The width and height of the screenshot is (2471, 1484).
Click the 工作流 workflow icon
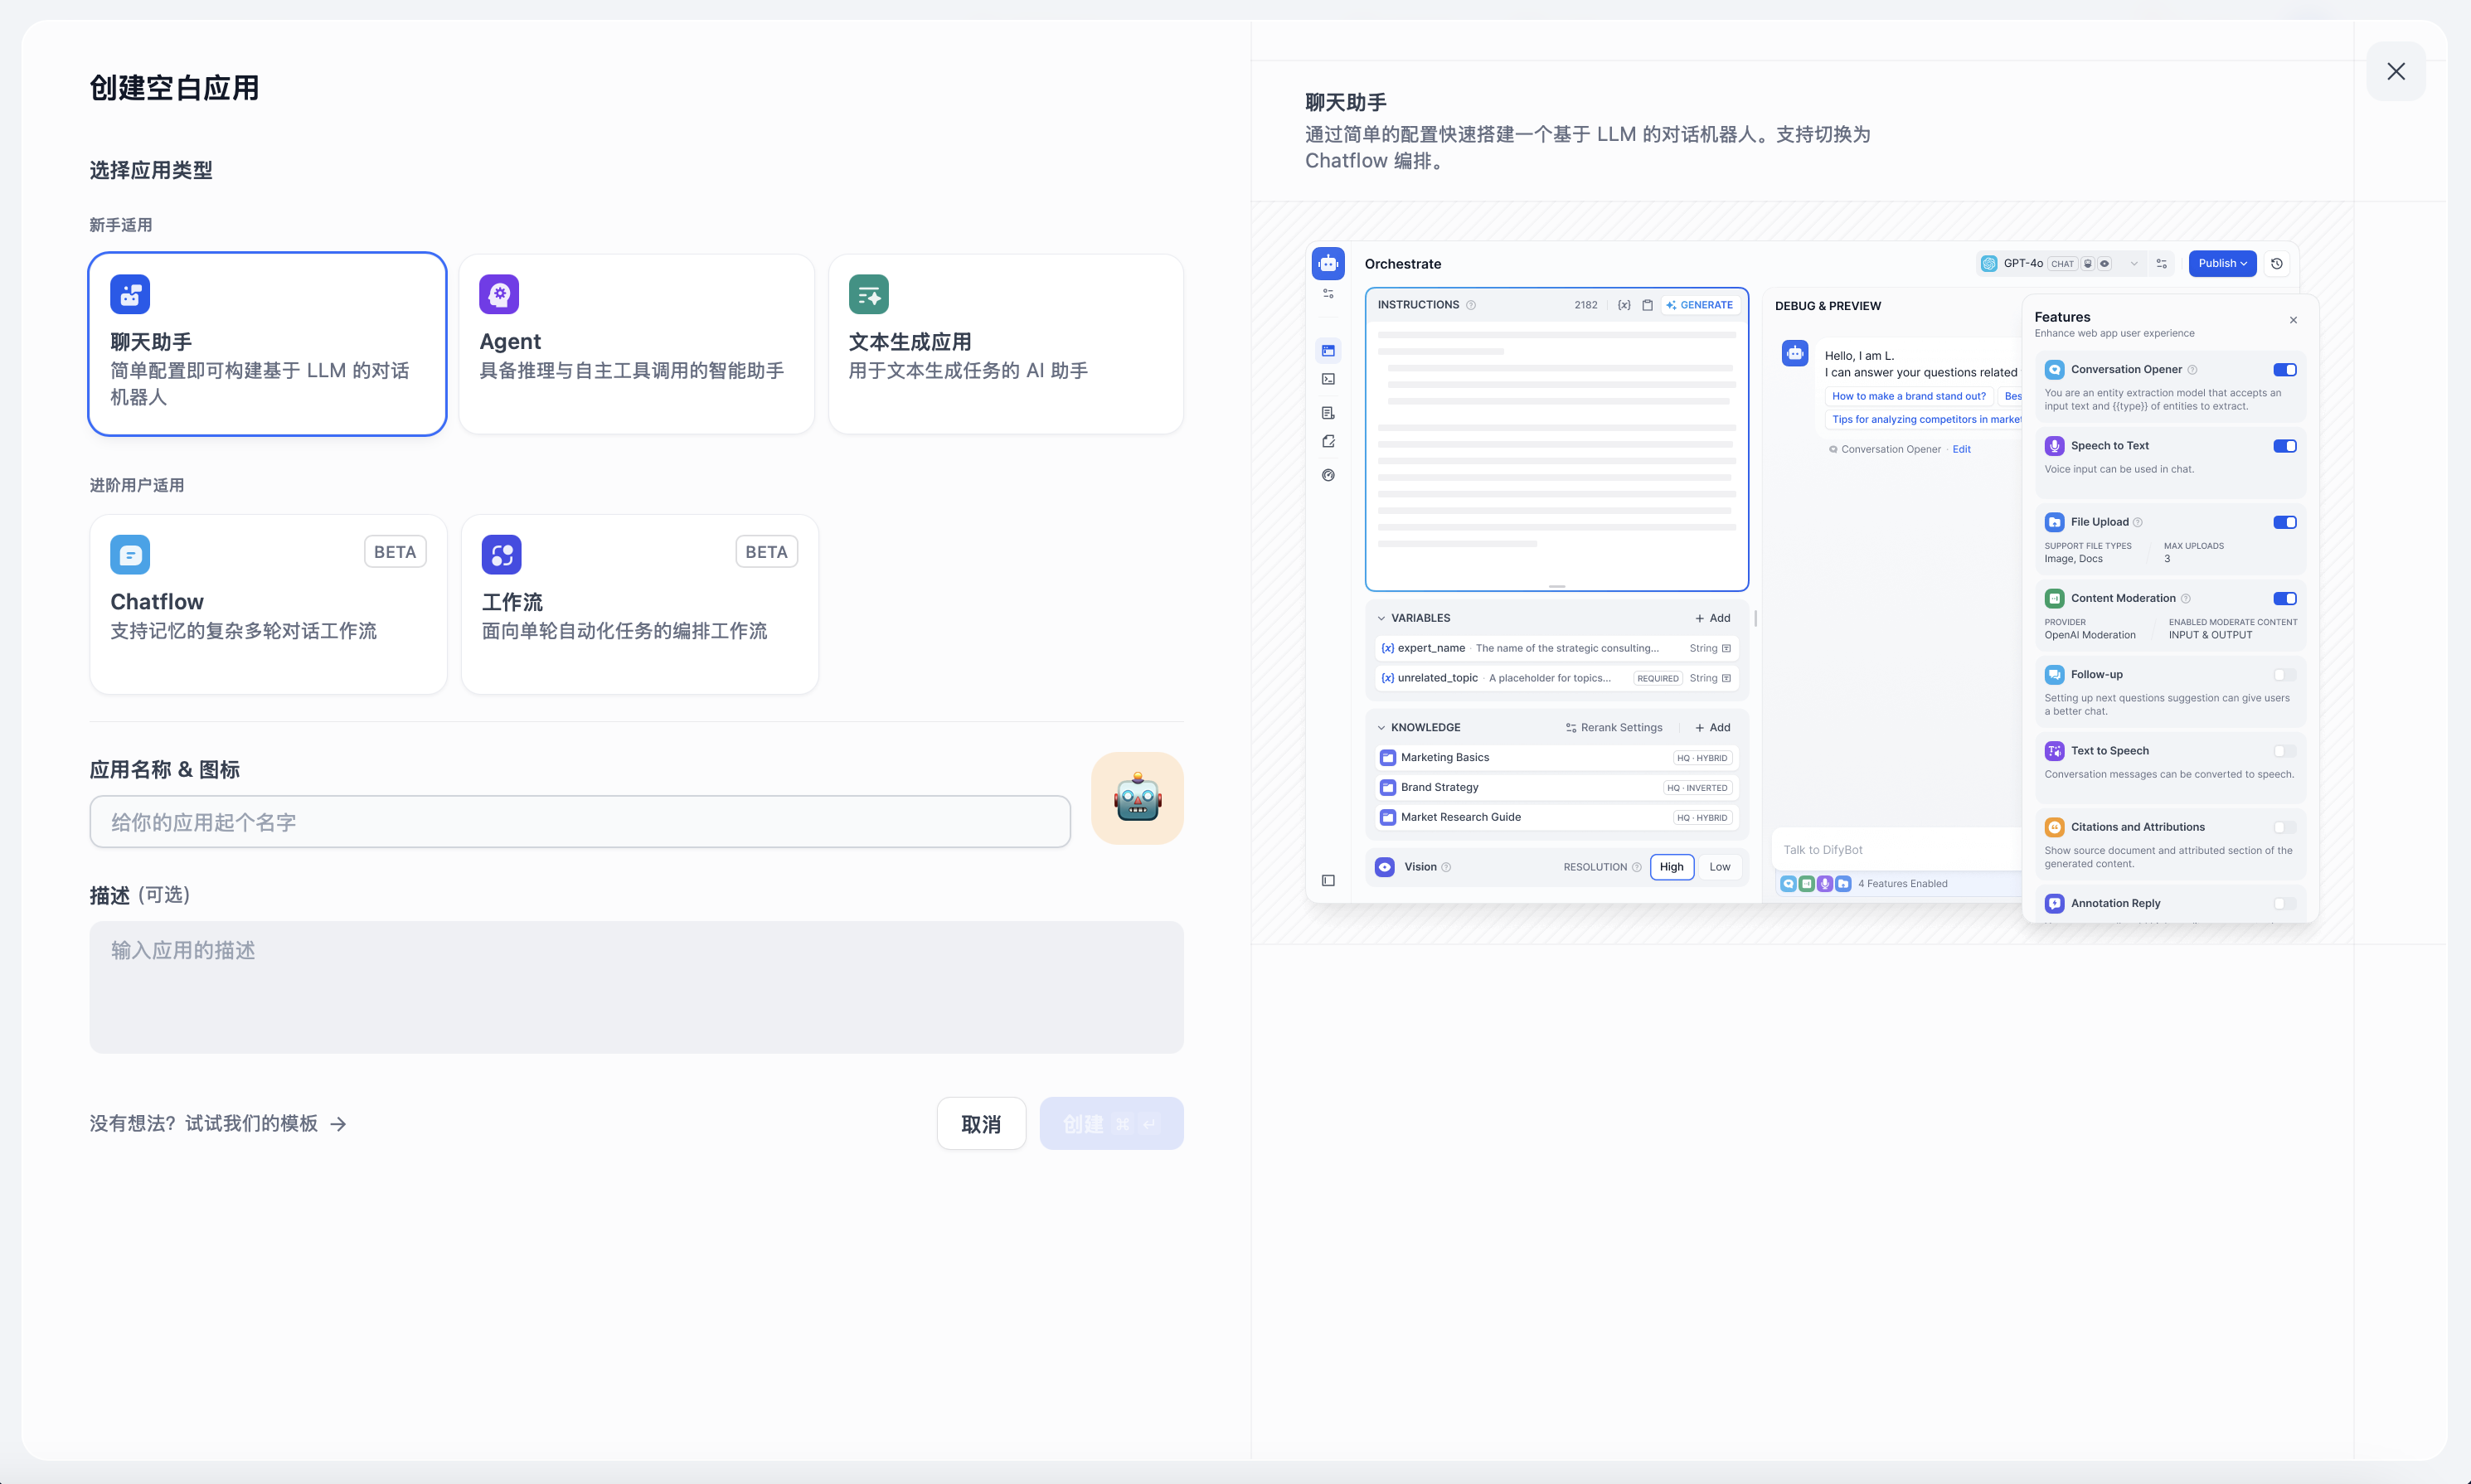tap(501, 555)
